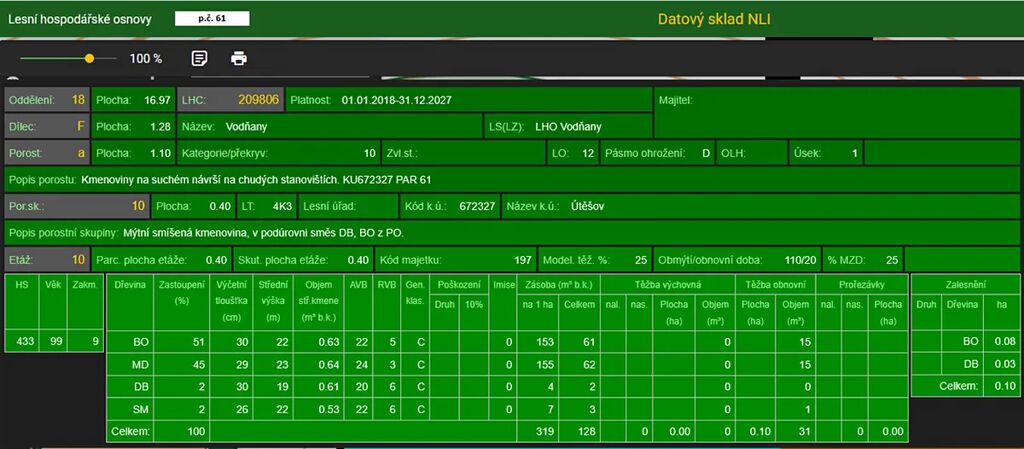1024x449 pixels.
Task: Click the 'Těžba výchovná' column header
Action: (x=667, y=285)
